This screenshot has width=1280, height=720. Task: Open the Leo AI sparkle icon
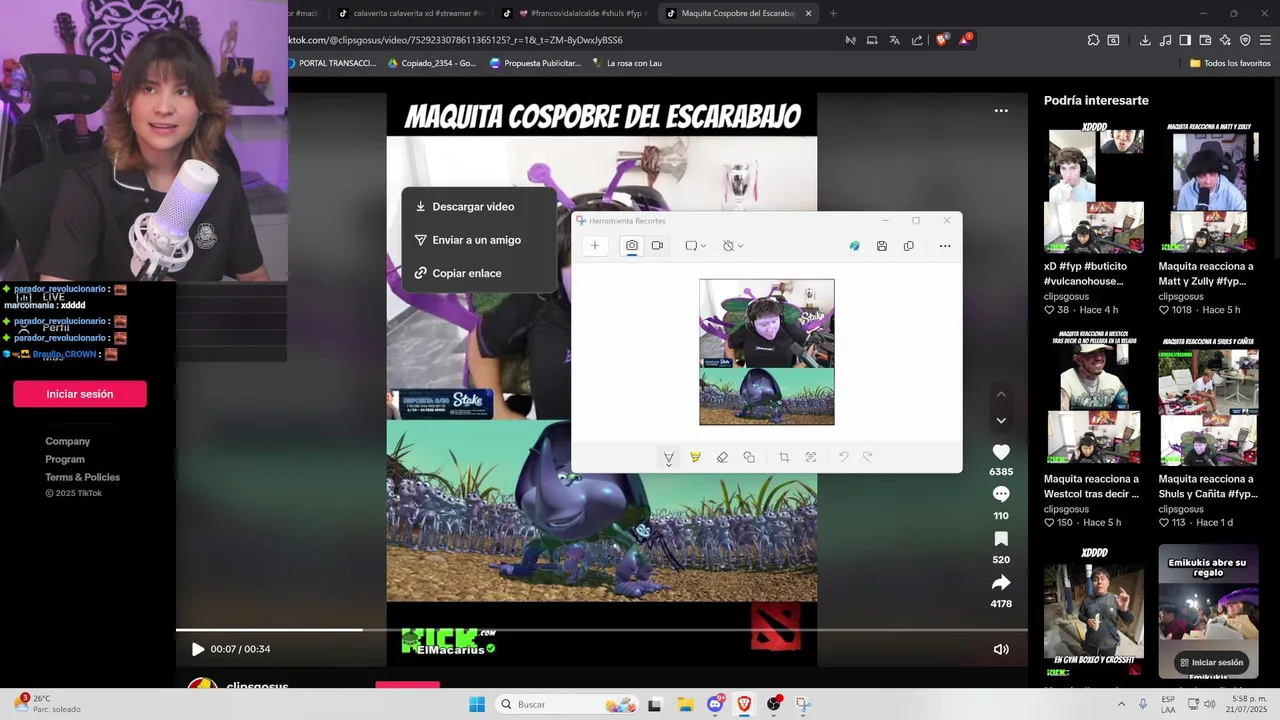tap(1225, 40)
